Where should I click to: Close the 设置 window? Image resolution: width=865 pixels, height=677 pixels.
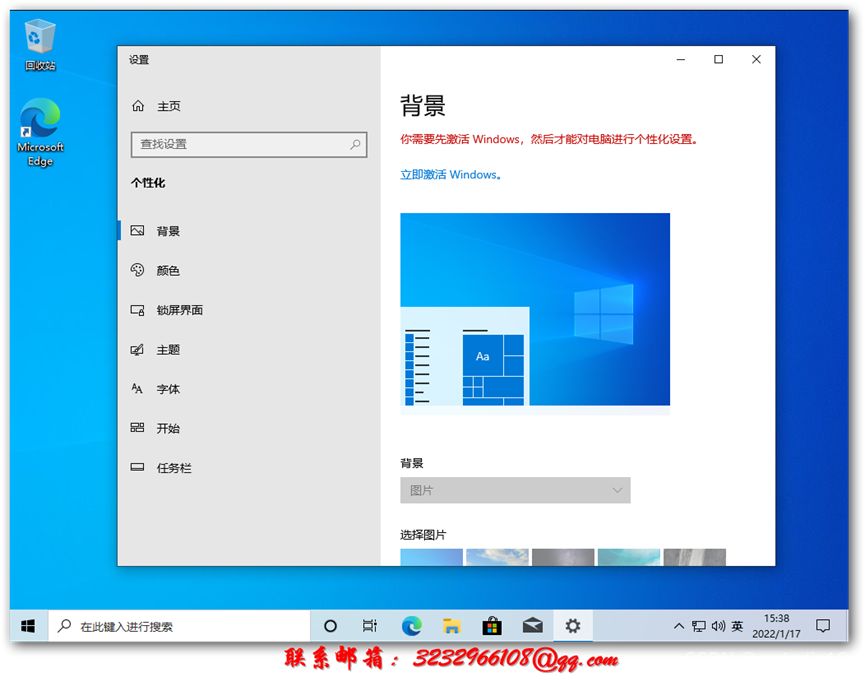tap(756, 59)
